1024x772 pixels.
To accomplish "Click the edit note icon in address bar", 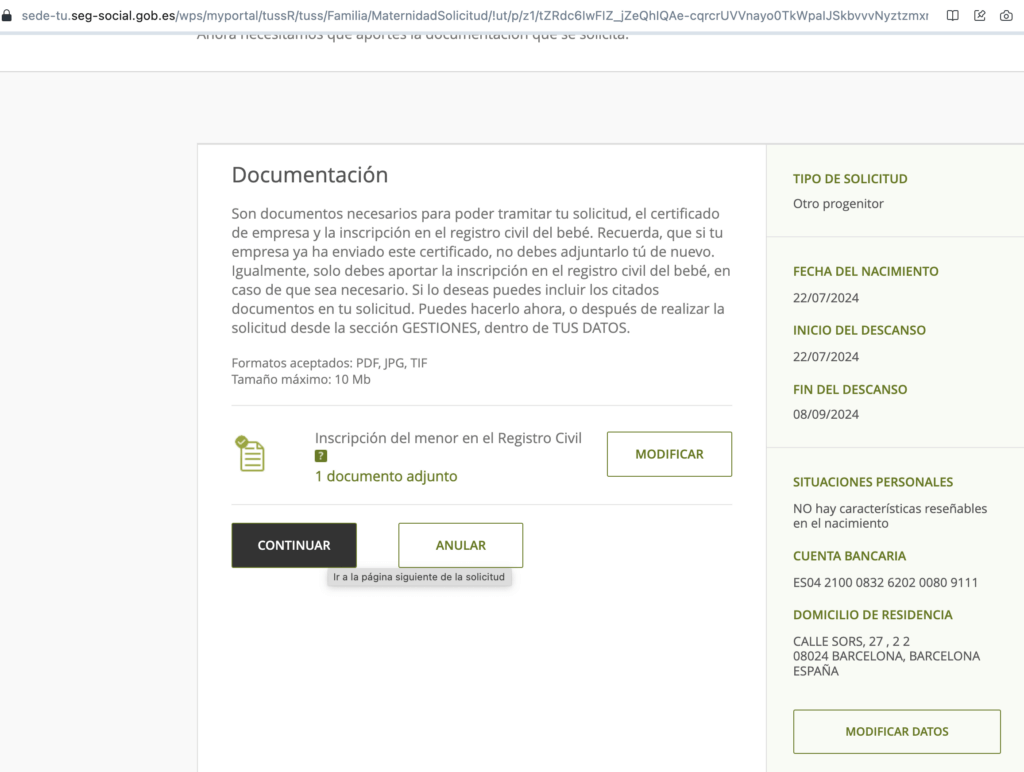I will (x=980, y=16).
